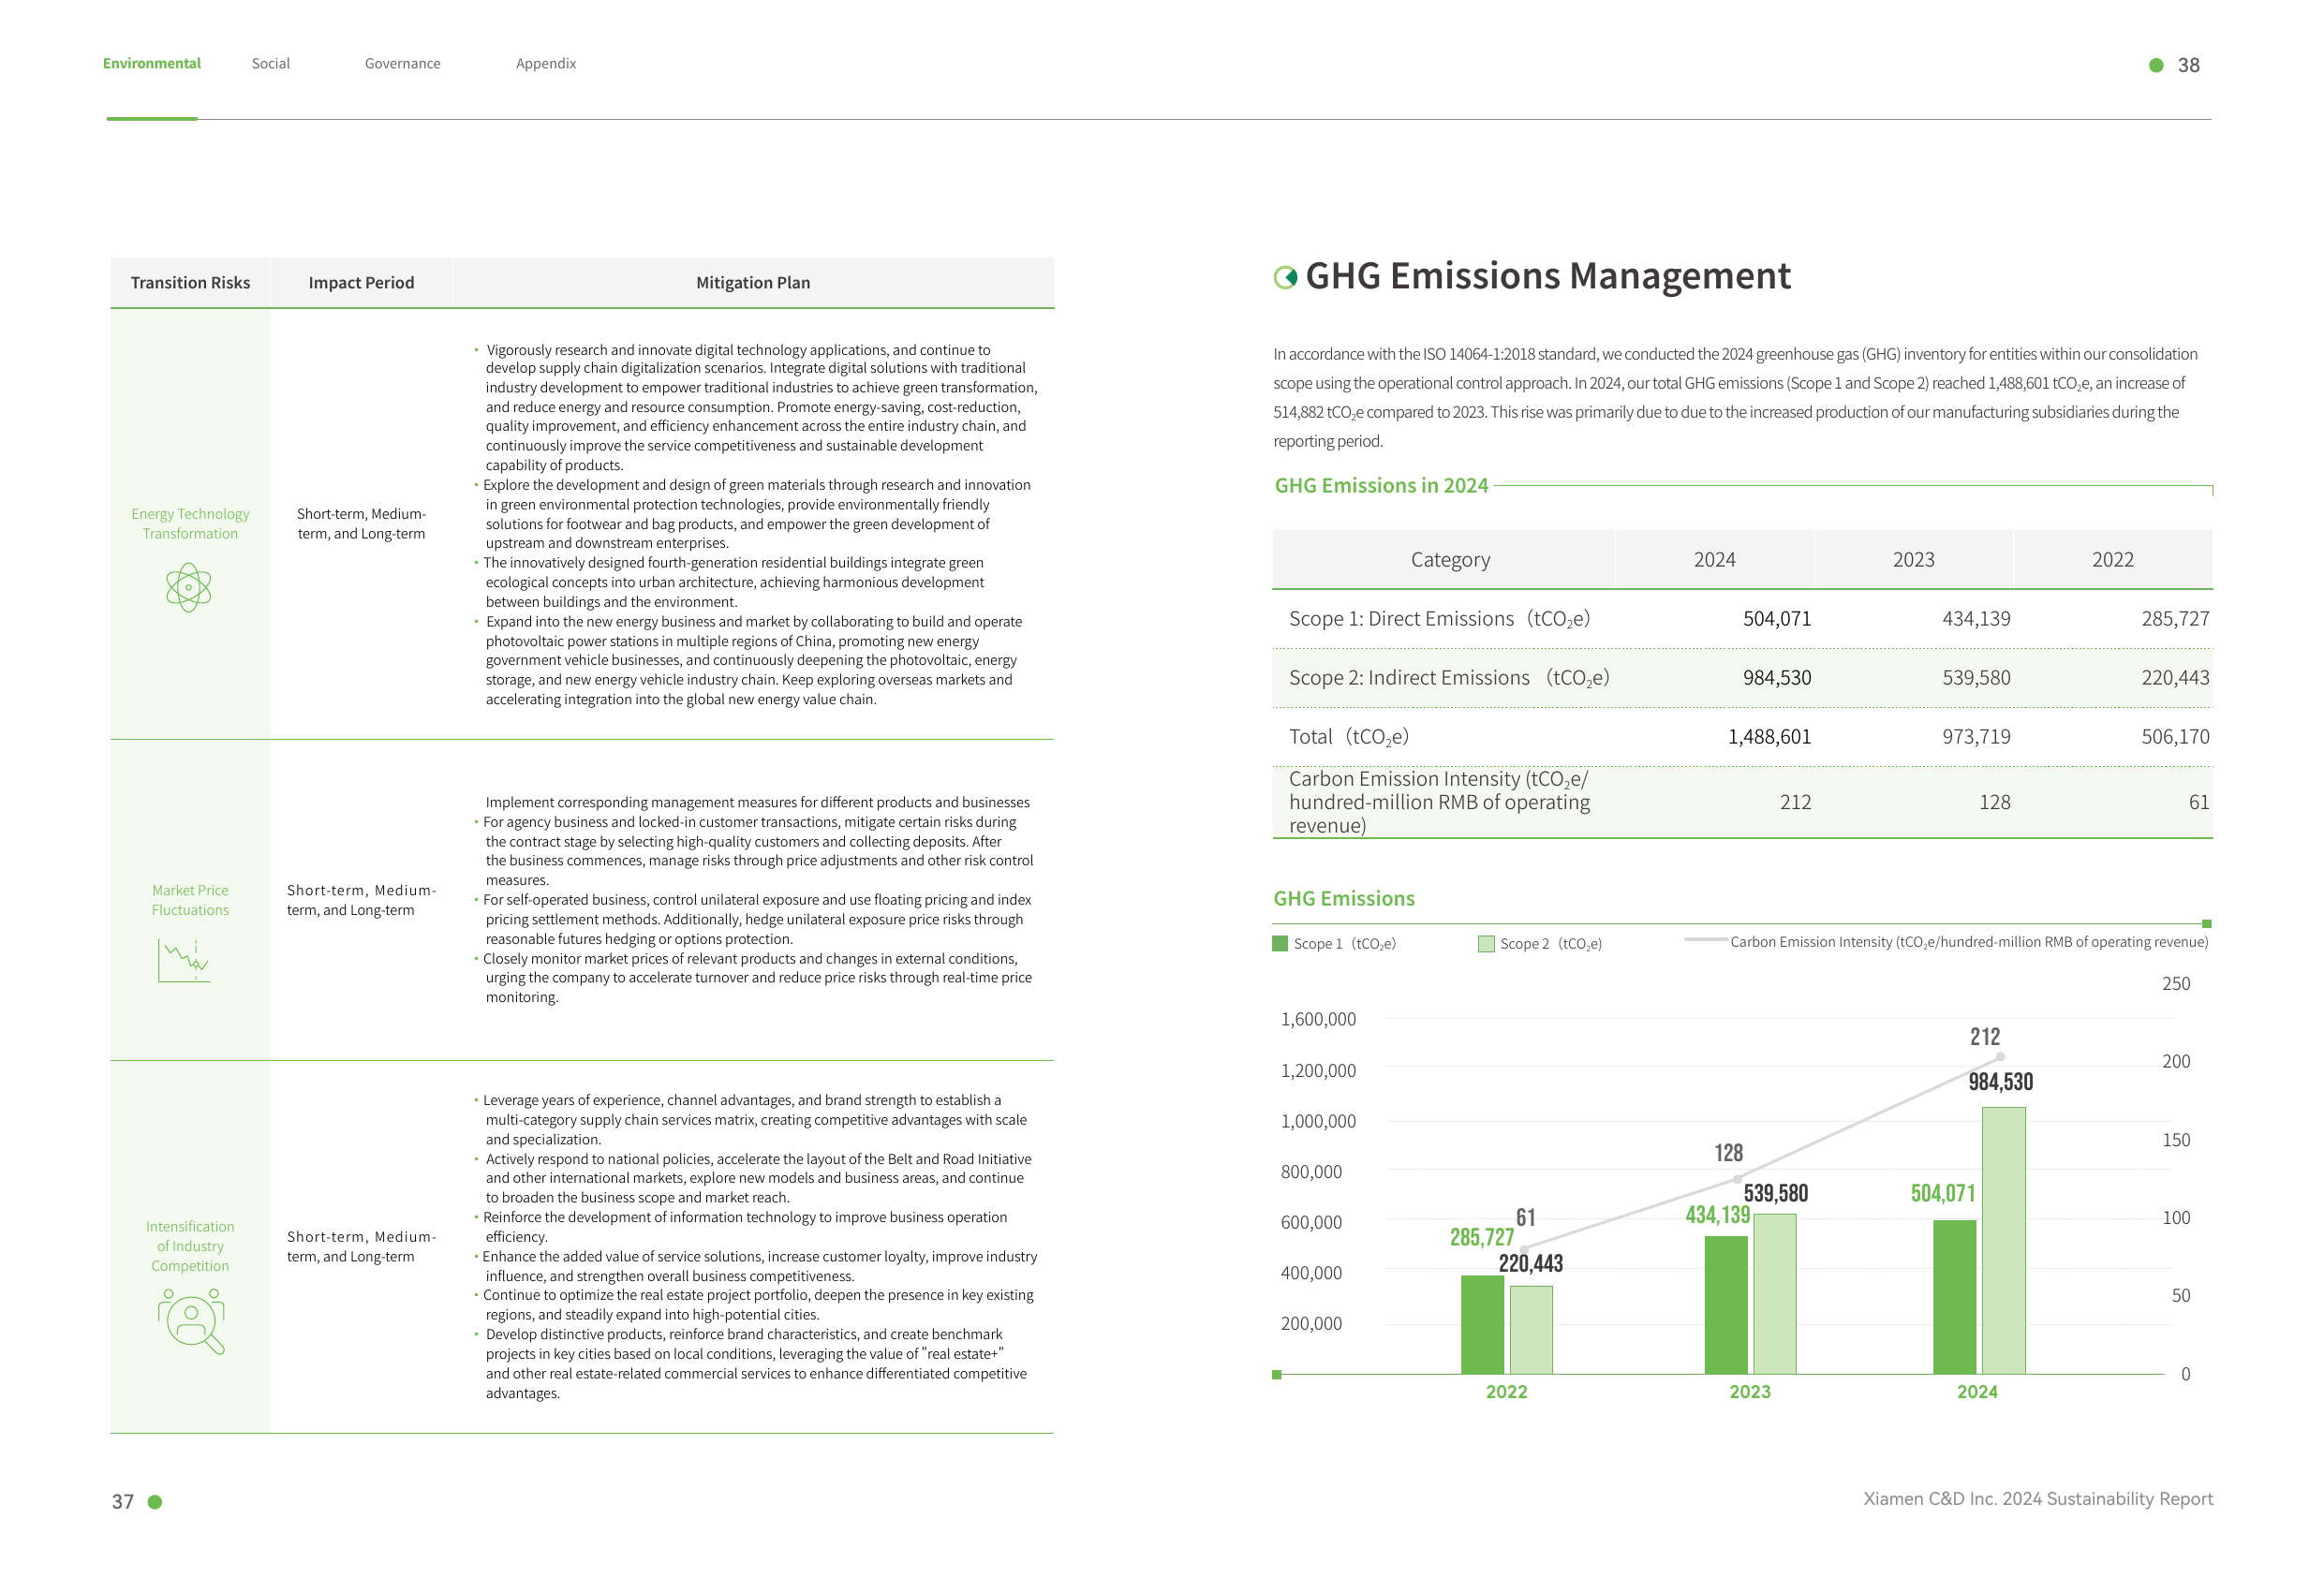The width and height of the screenshot is (2324, 1577).
Task: Click the table value 1,488,601
Action: point(1769,737)
